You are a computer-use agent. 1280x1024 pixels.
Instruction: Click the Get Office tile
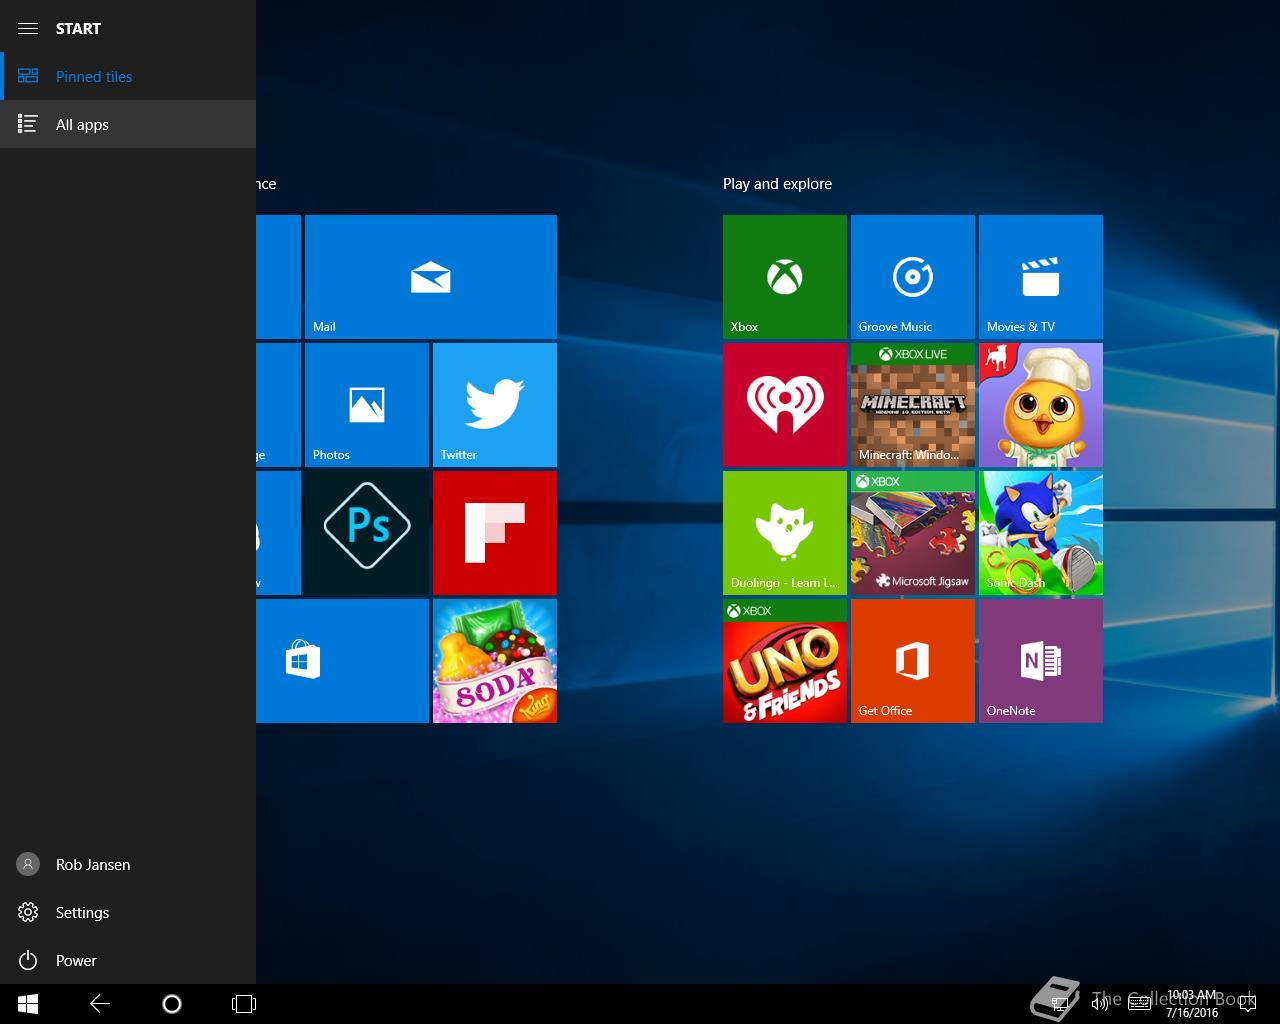(913, 661)
